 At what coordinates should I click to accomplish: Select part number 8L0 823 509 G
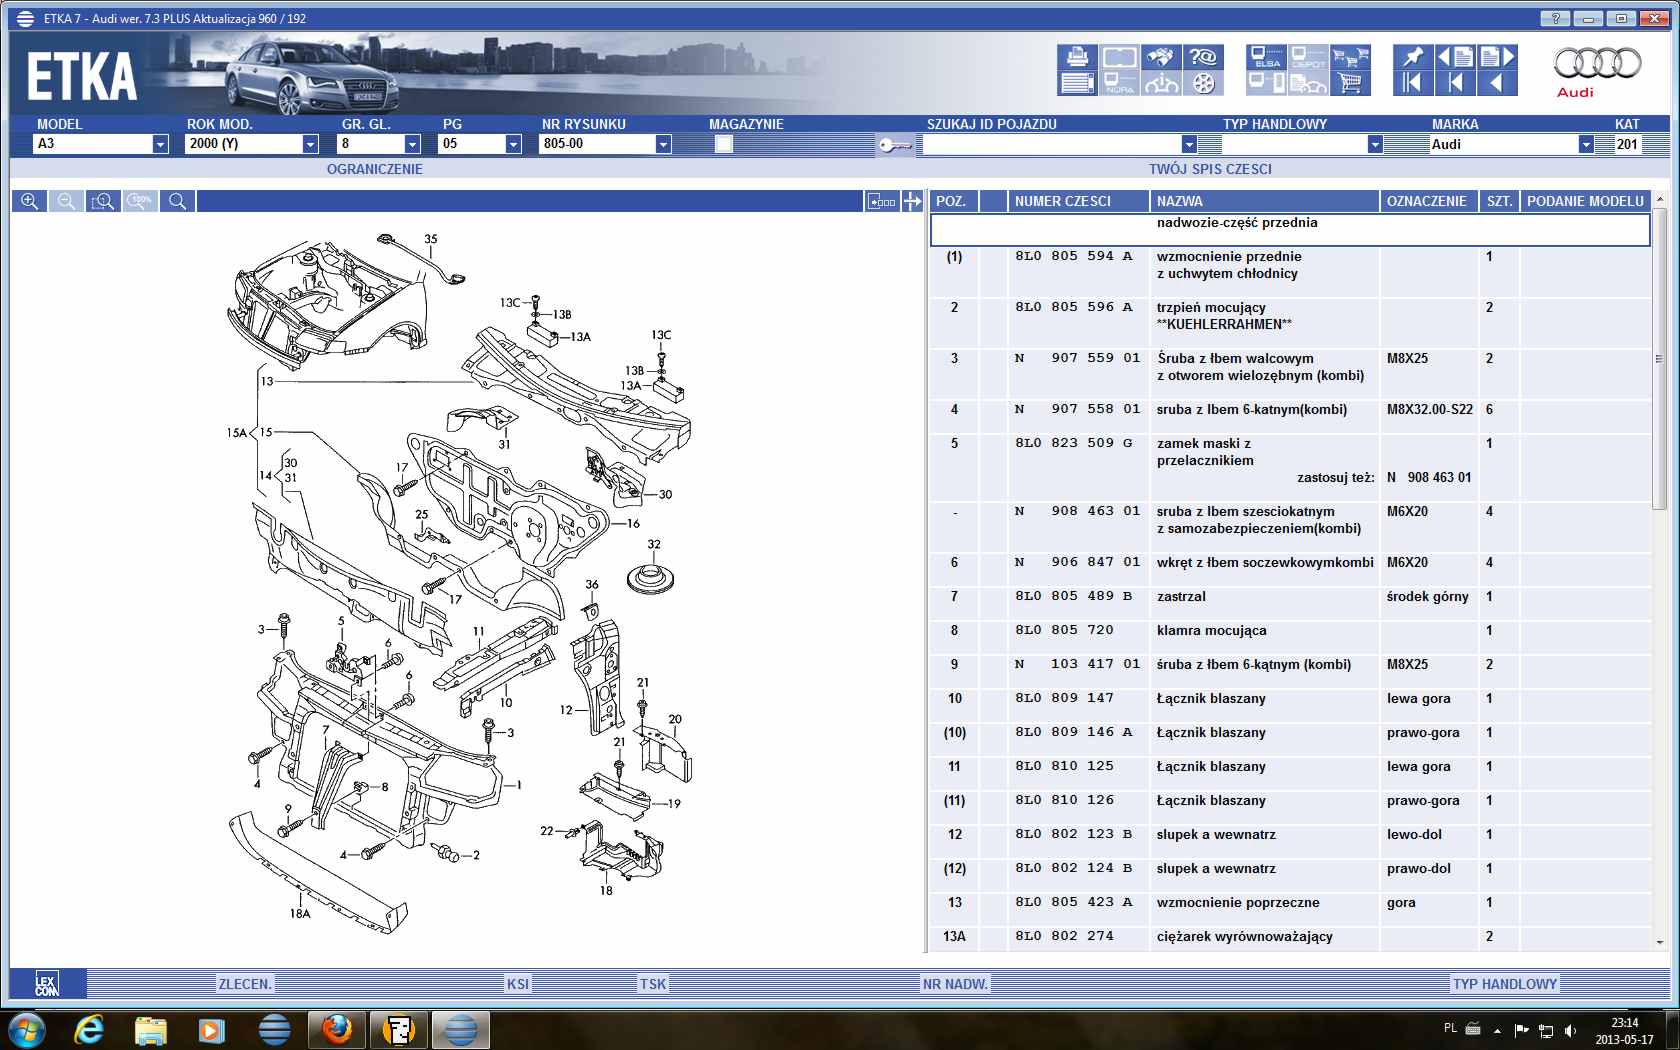click(x=1074, y=443)
